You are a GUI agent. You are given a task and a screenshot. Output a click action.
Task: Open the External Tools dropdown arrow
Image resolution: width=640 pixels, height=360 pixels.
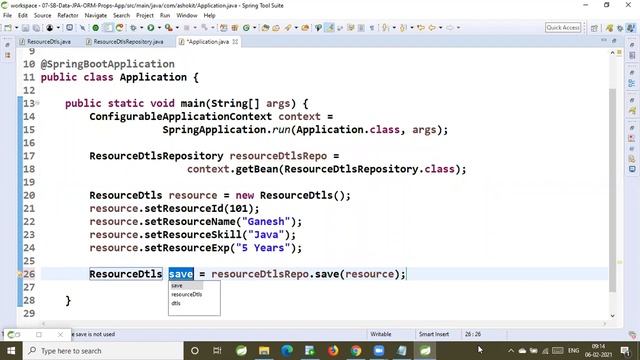point(177,28)
